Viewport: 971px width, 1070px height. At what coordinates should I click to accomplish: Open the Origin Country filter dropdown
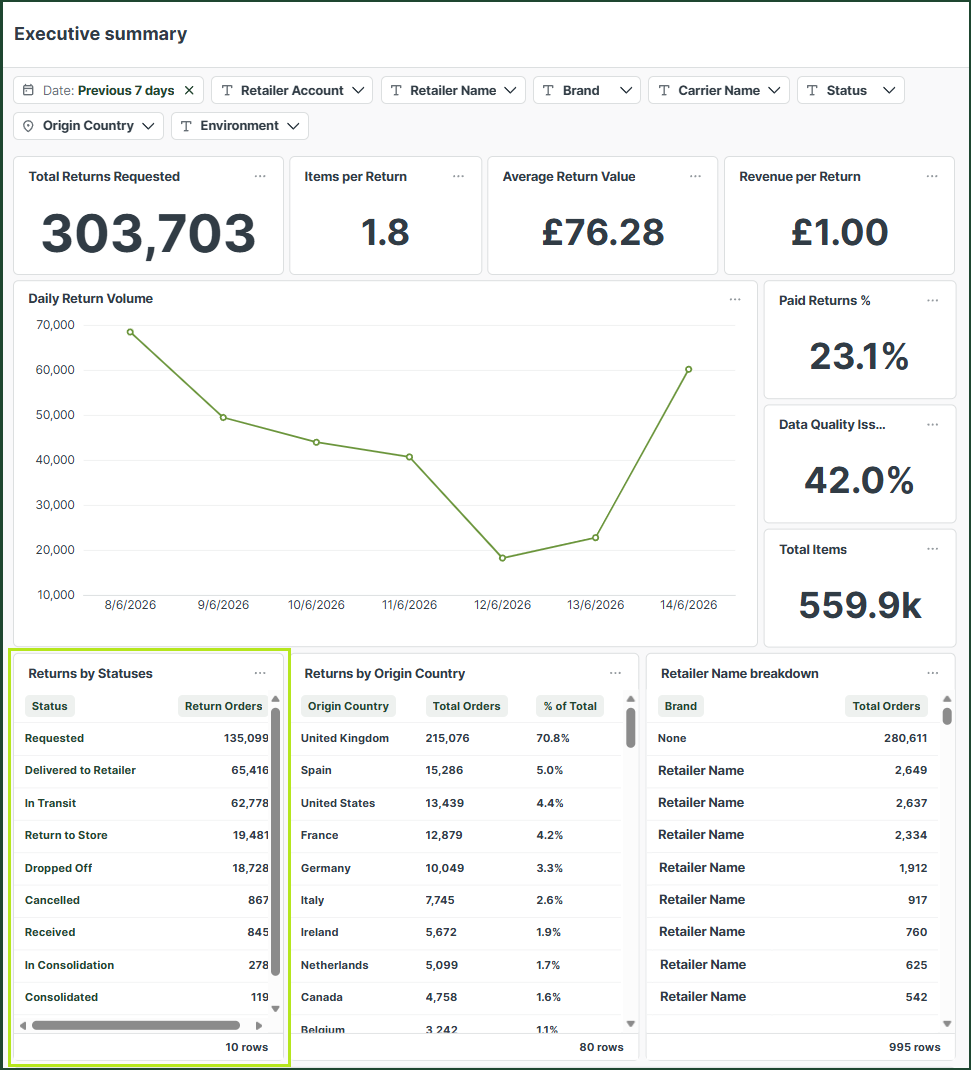[88, 126]
